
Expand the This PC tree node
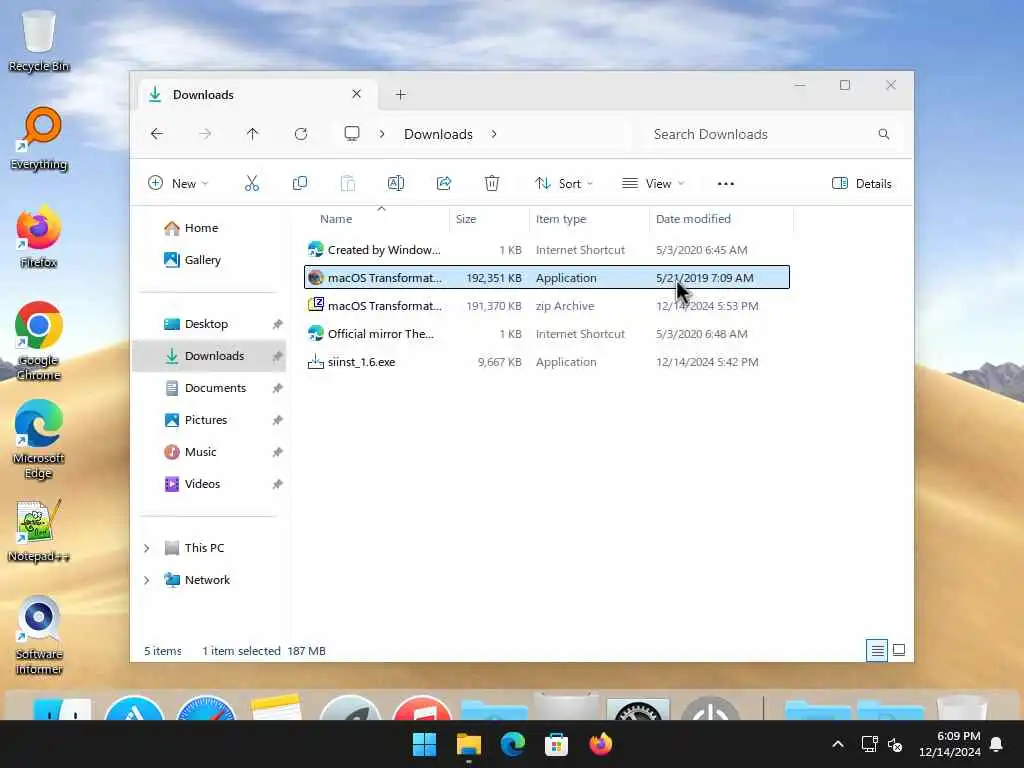pos(147,548)
